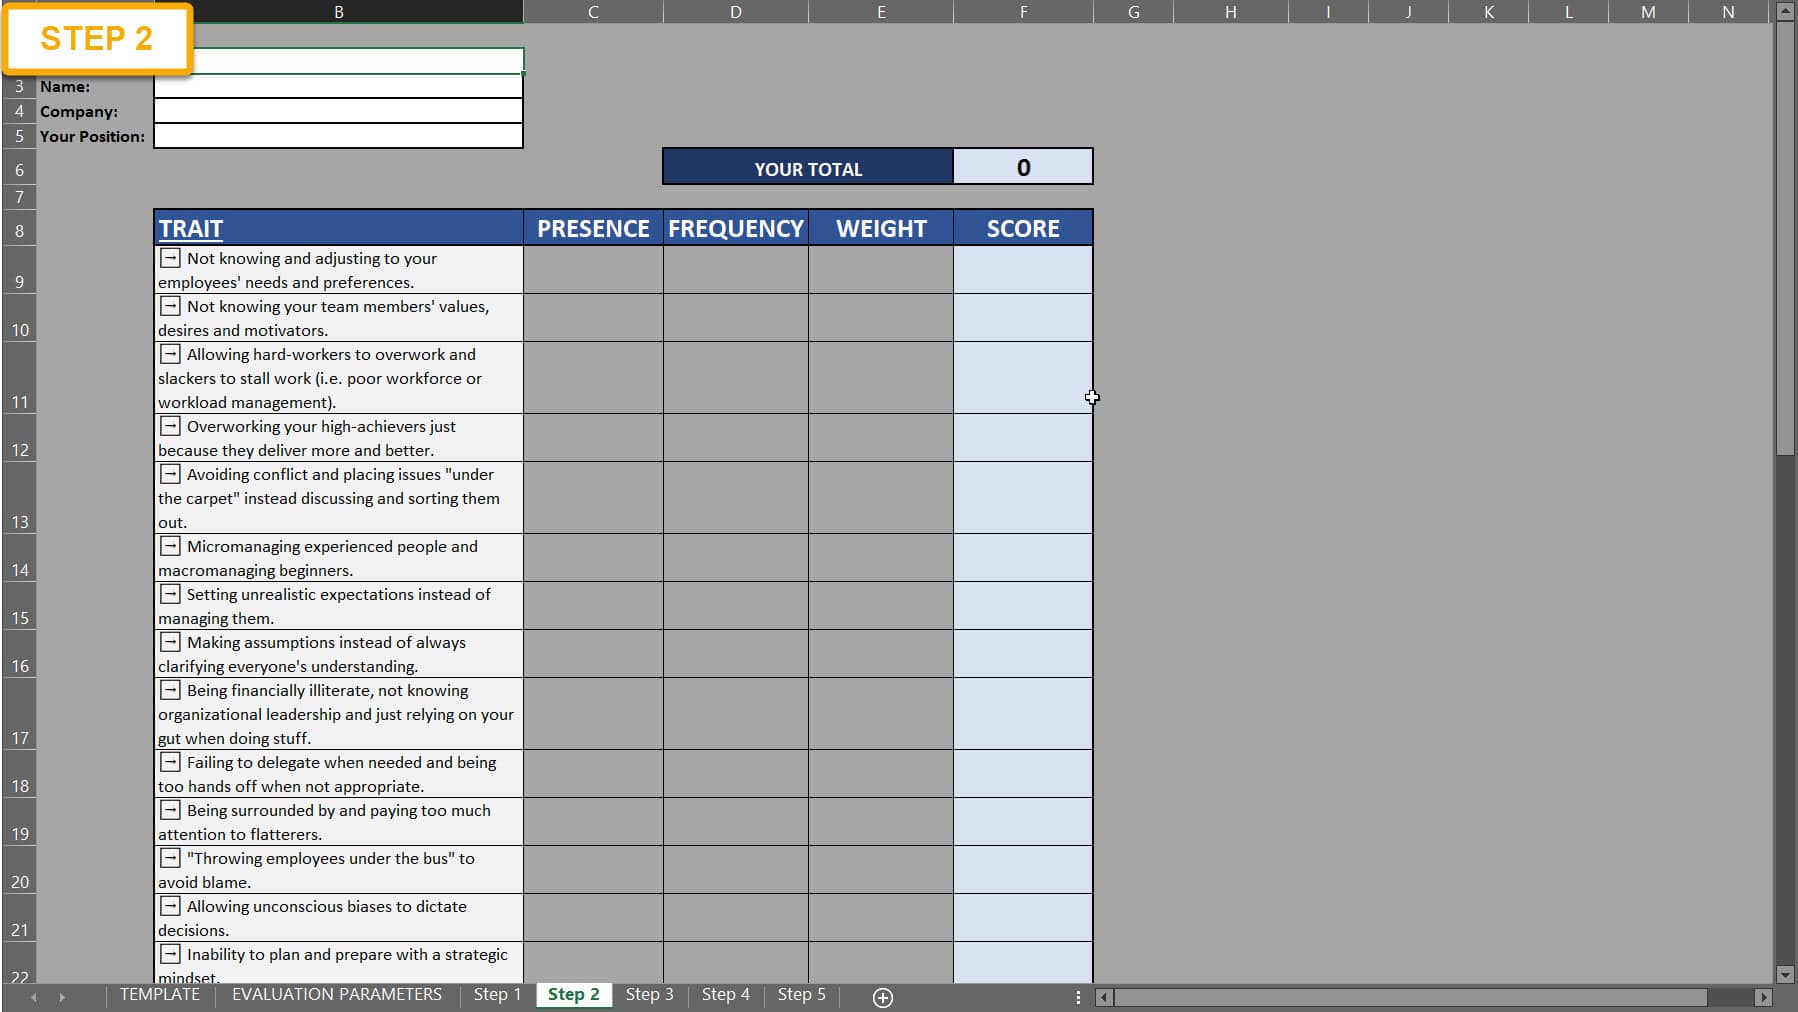Click box icon beside 'Inability to plan'
Viewport: 1798px width, 1012px height.
coord(170,954)
